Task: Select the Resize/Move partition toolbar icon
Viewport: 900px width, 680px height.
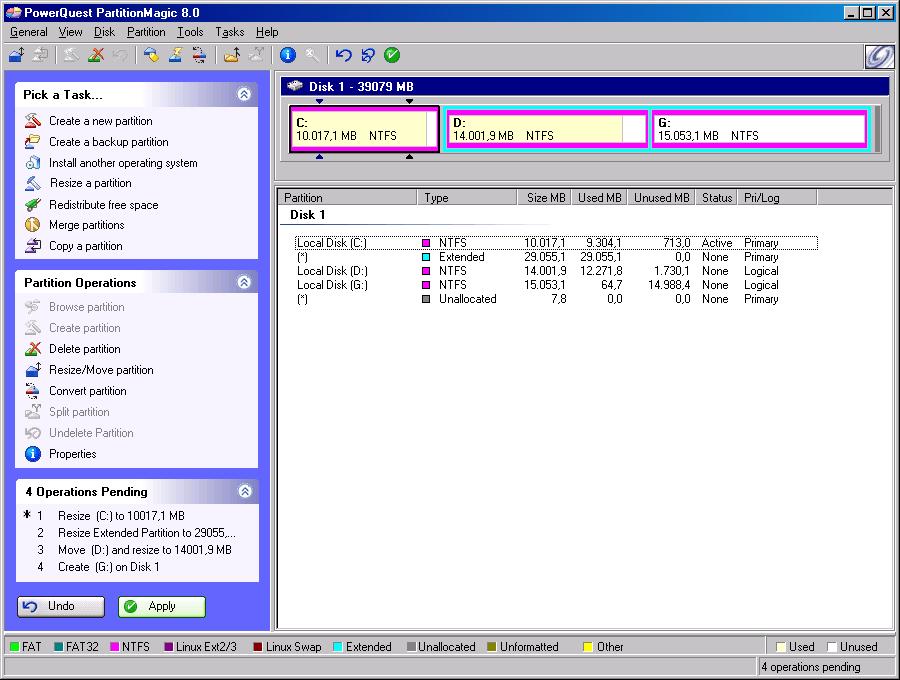Action: tap(17, 55)
